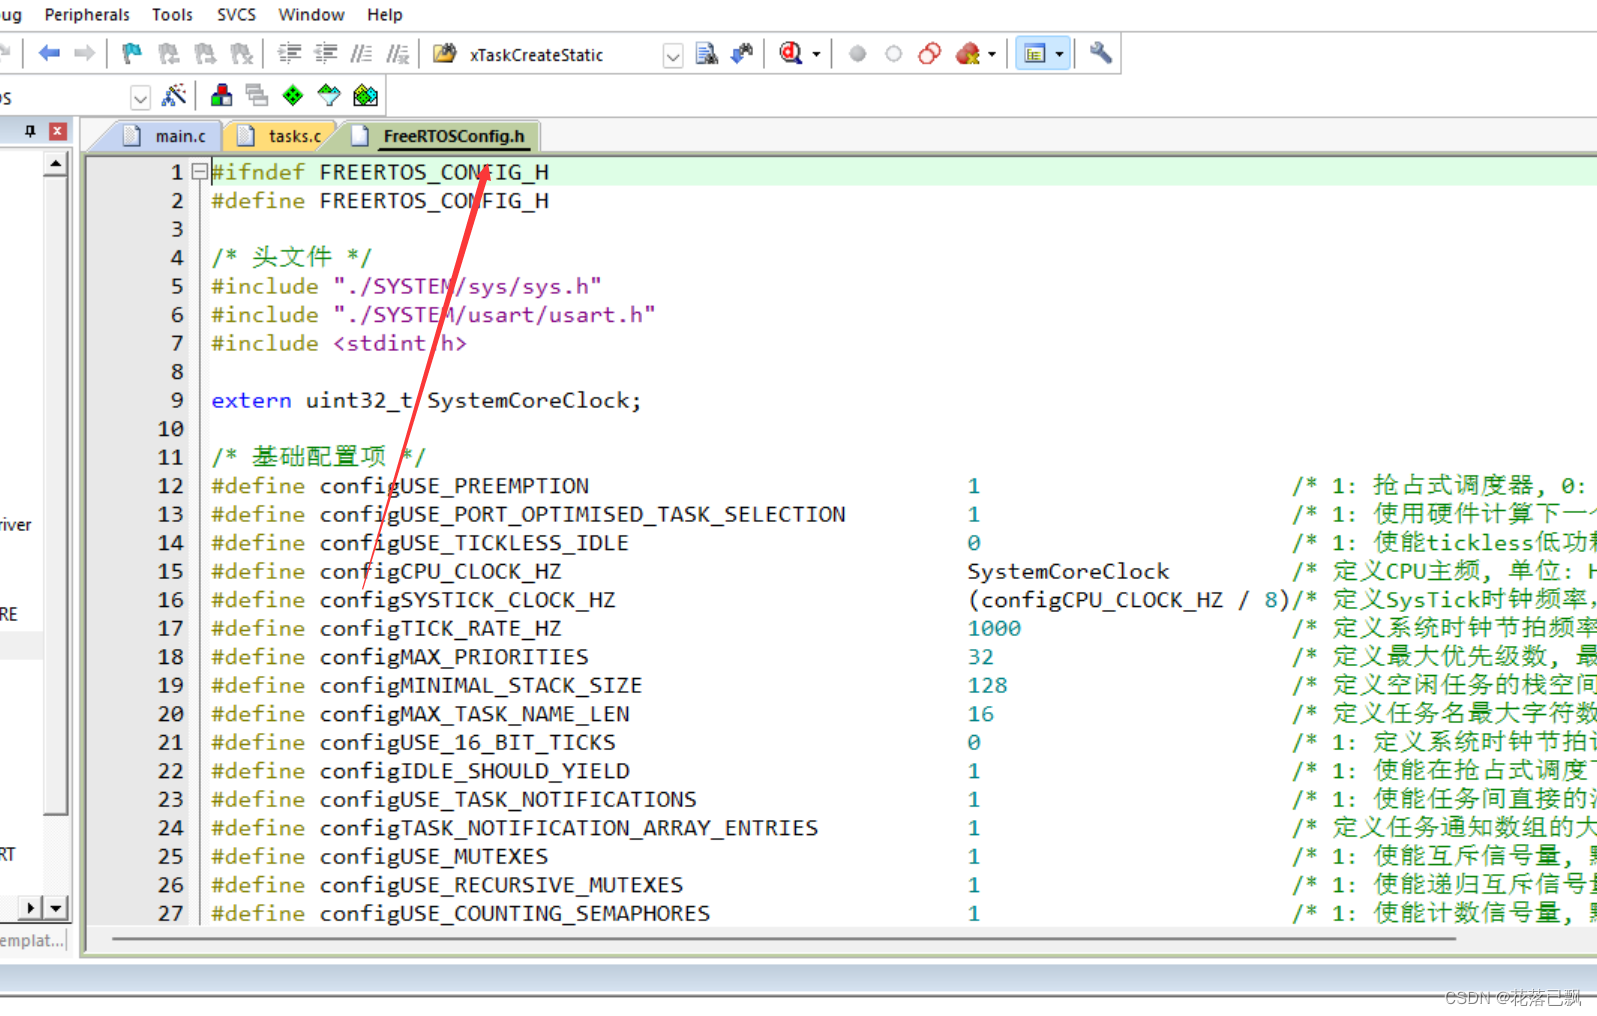1597x1016 pixels.
Task: Navigate backwards with the blue left arrow
Action: pos(49,53)
